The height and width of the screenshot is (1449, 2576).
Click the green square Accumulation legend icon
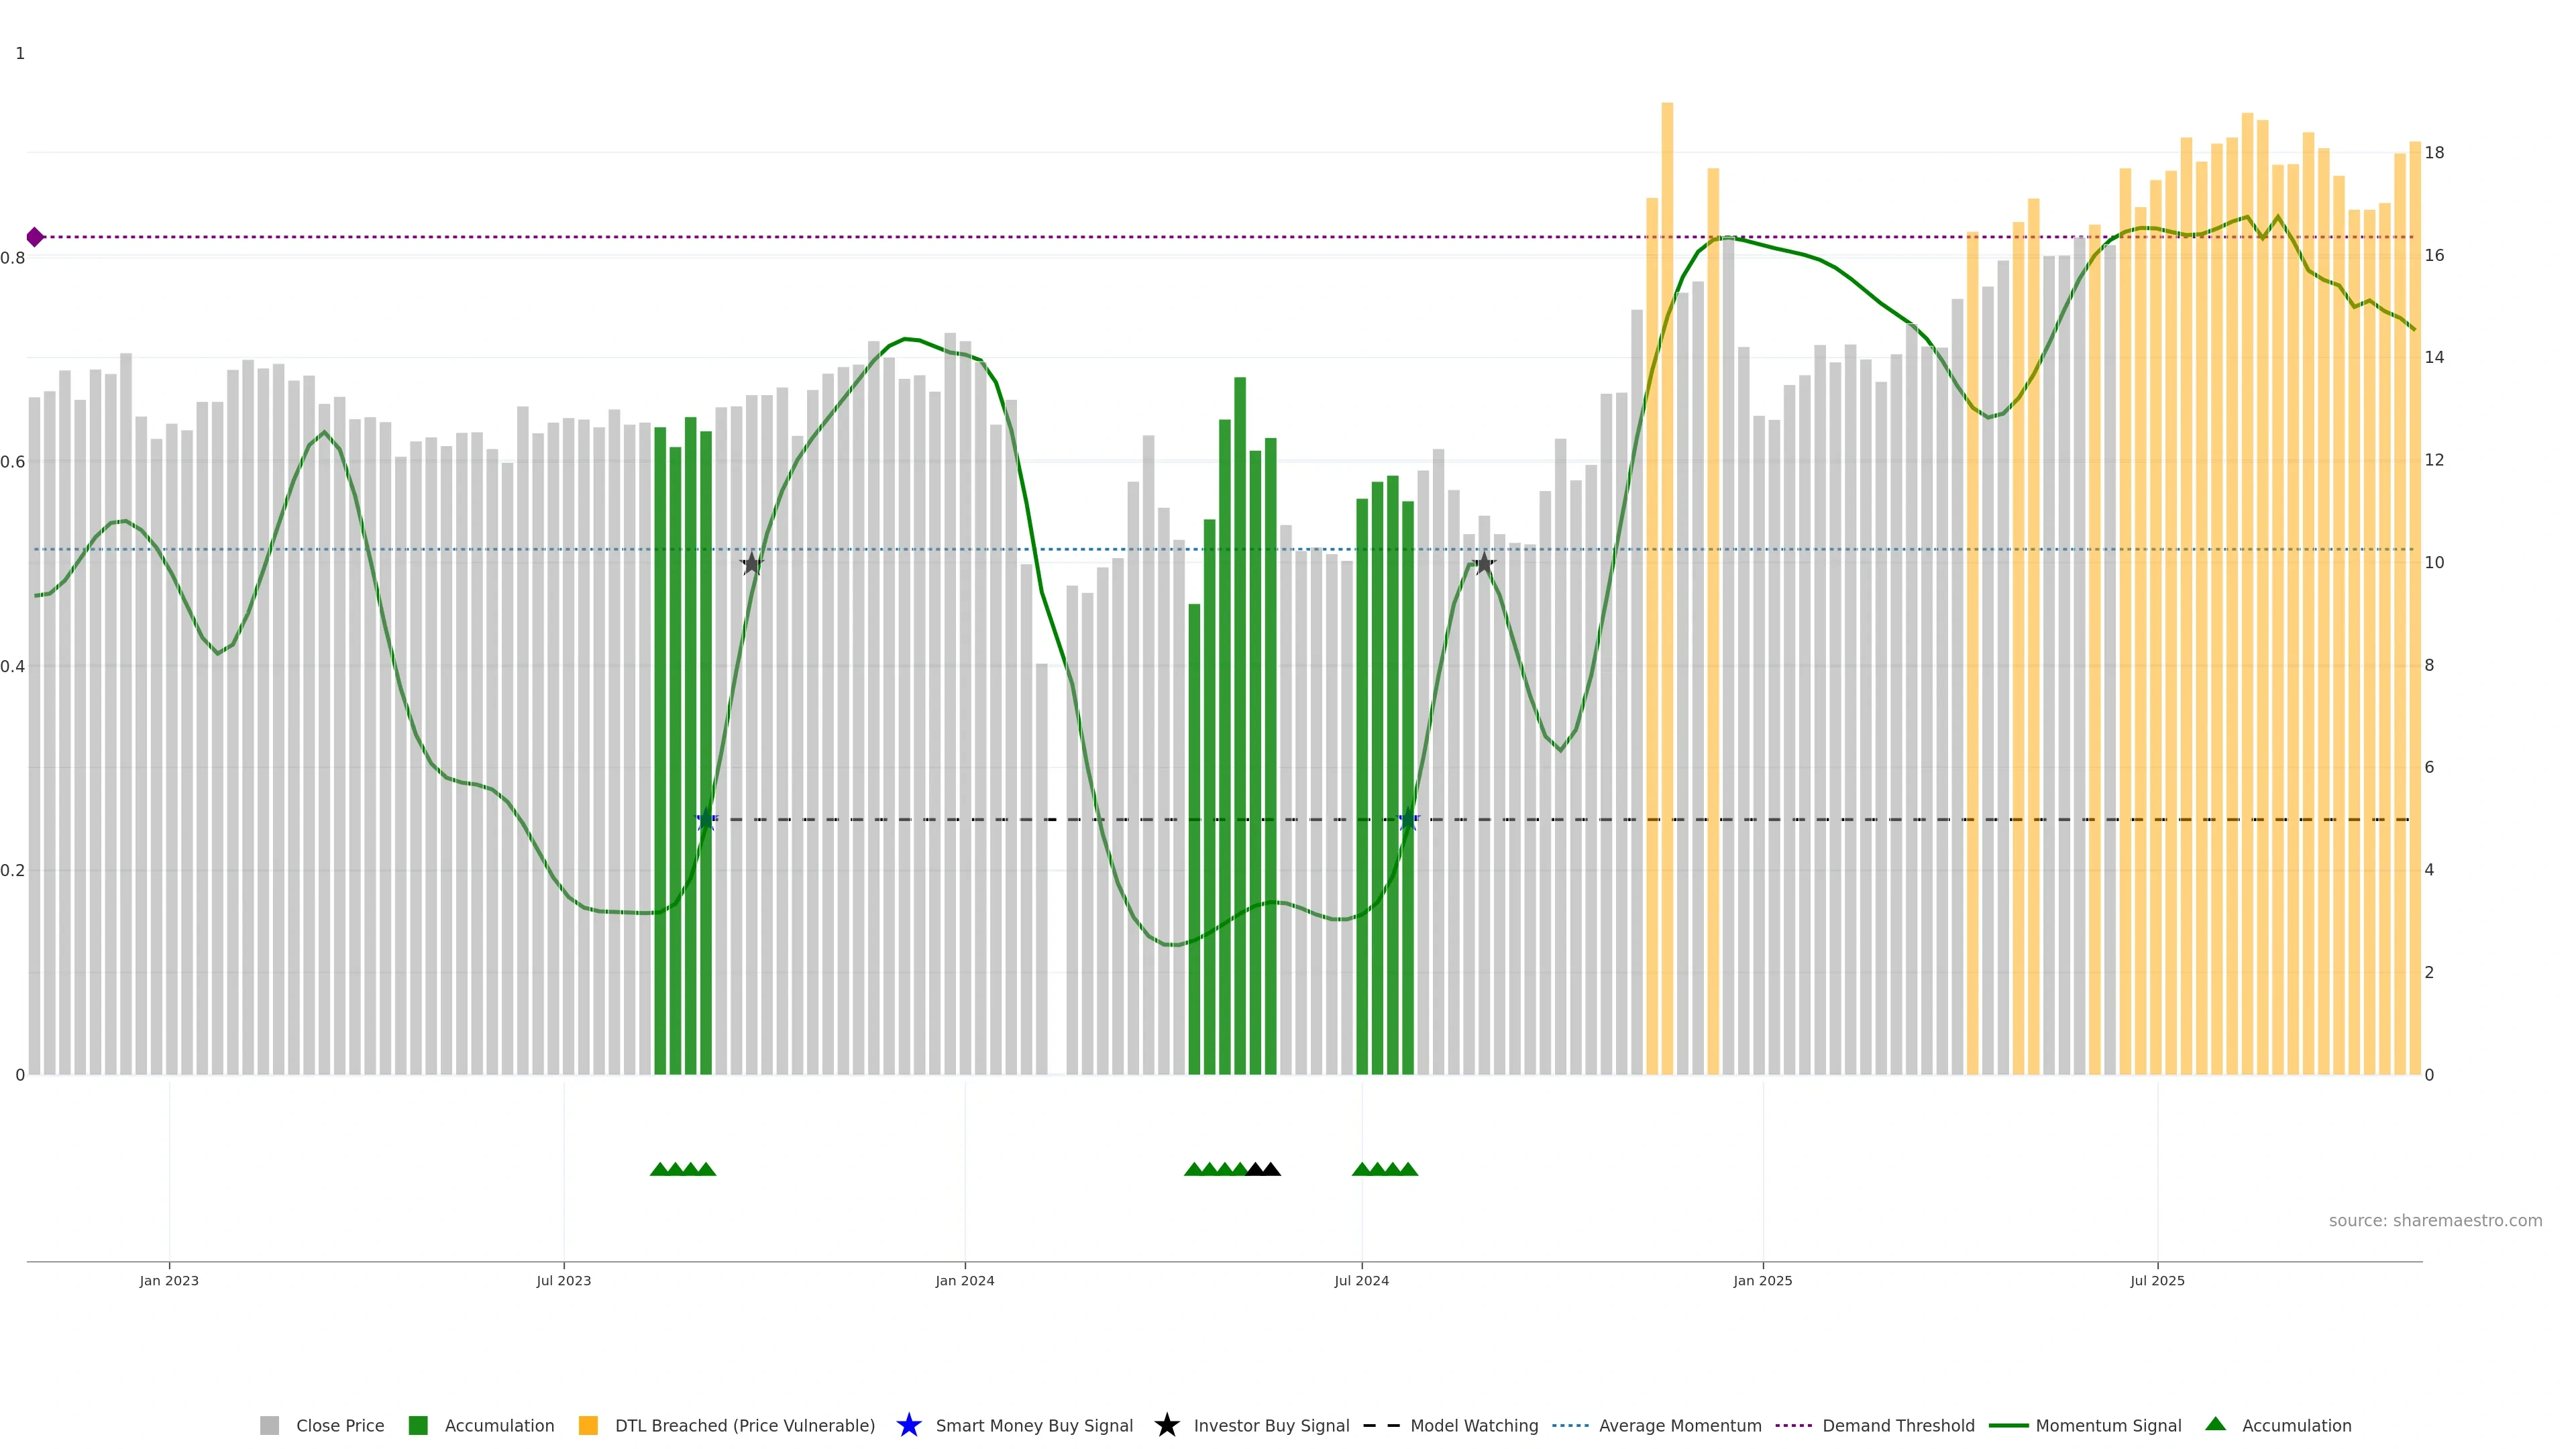[x=418, y=1425]
